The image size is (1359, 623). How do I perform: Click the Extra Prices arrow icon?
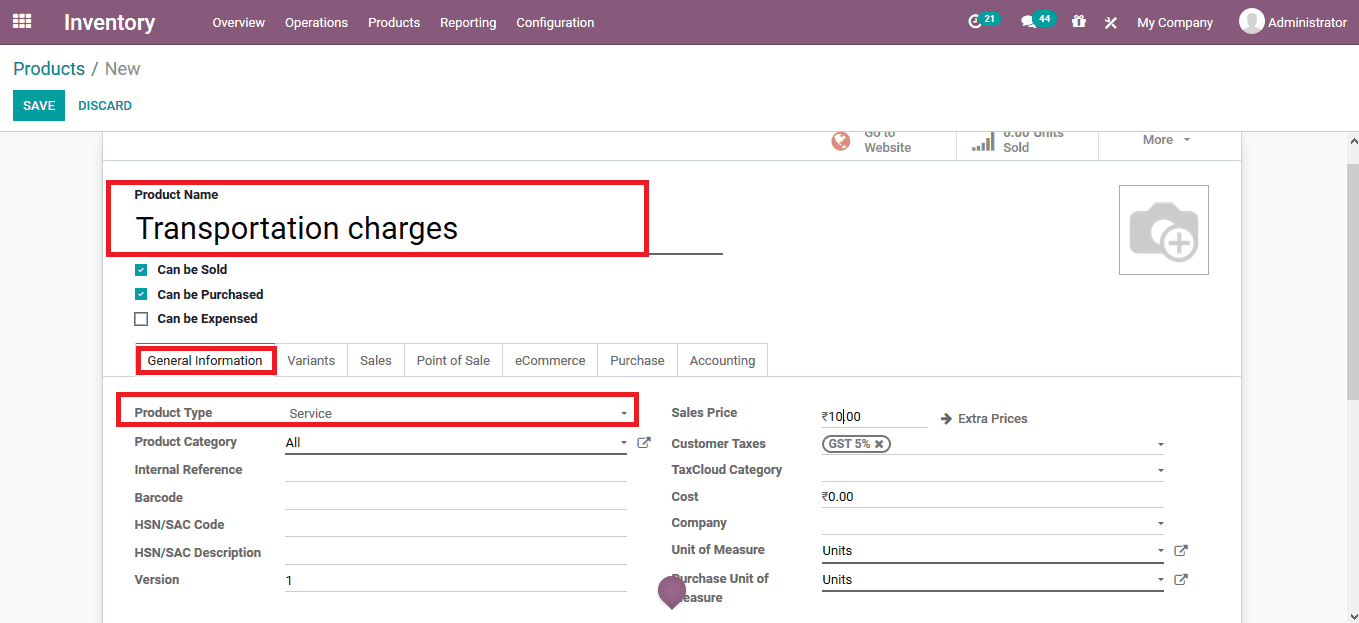pyautogui.click(x=946, y=419)
